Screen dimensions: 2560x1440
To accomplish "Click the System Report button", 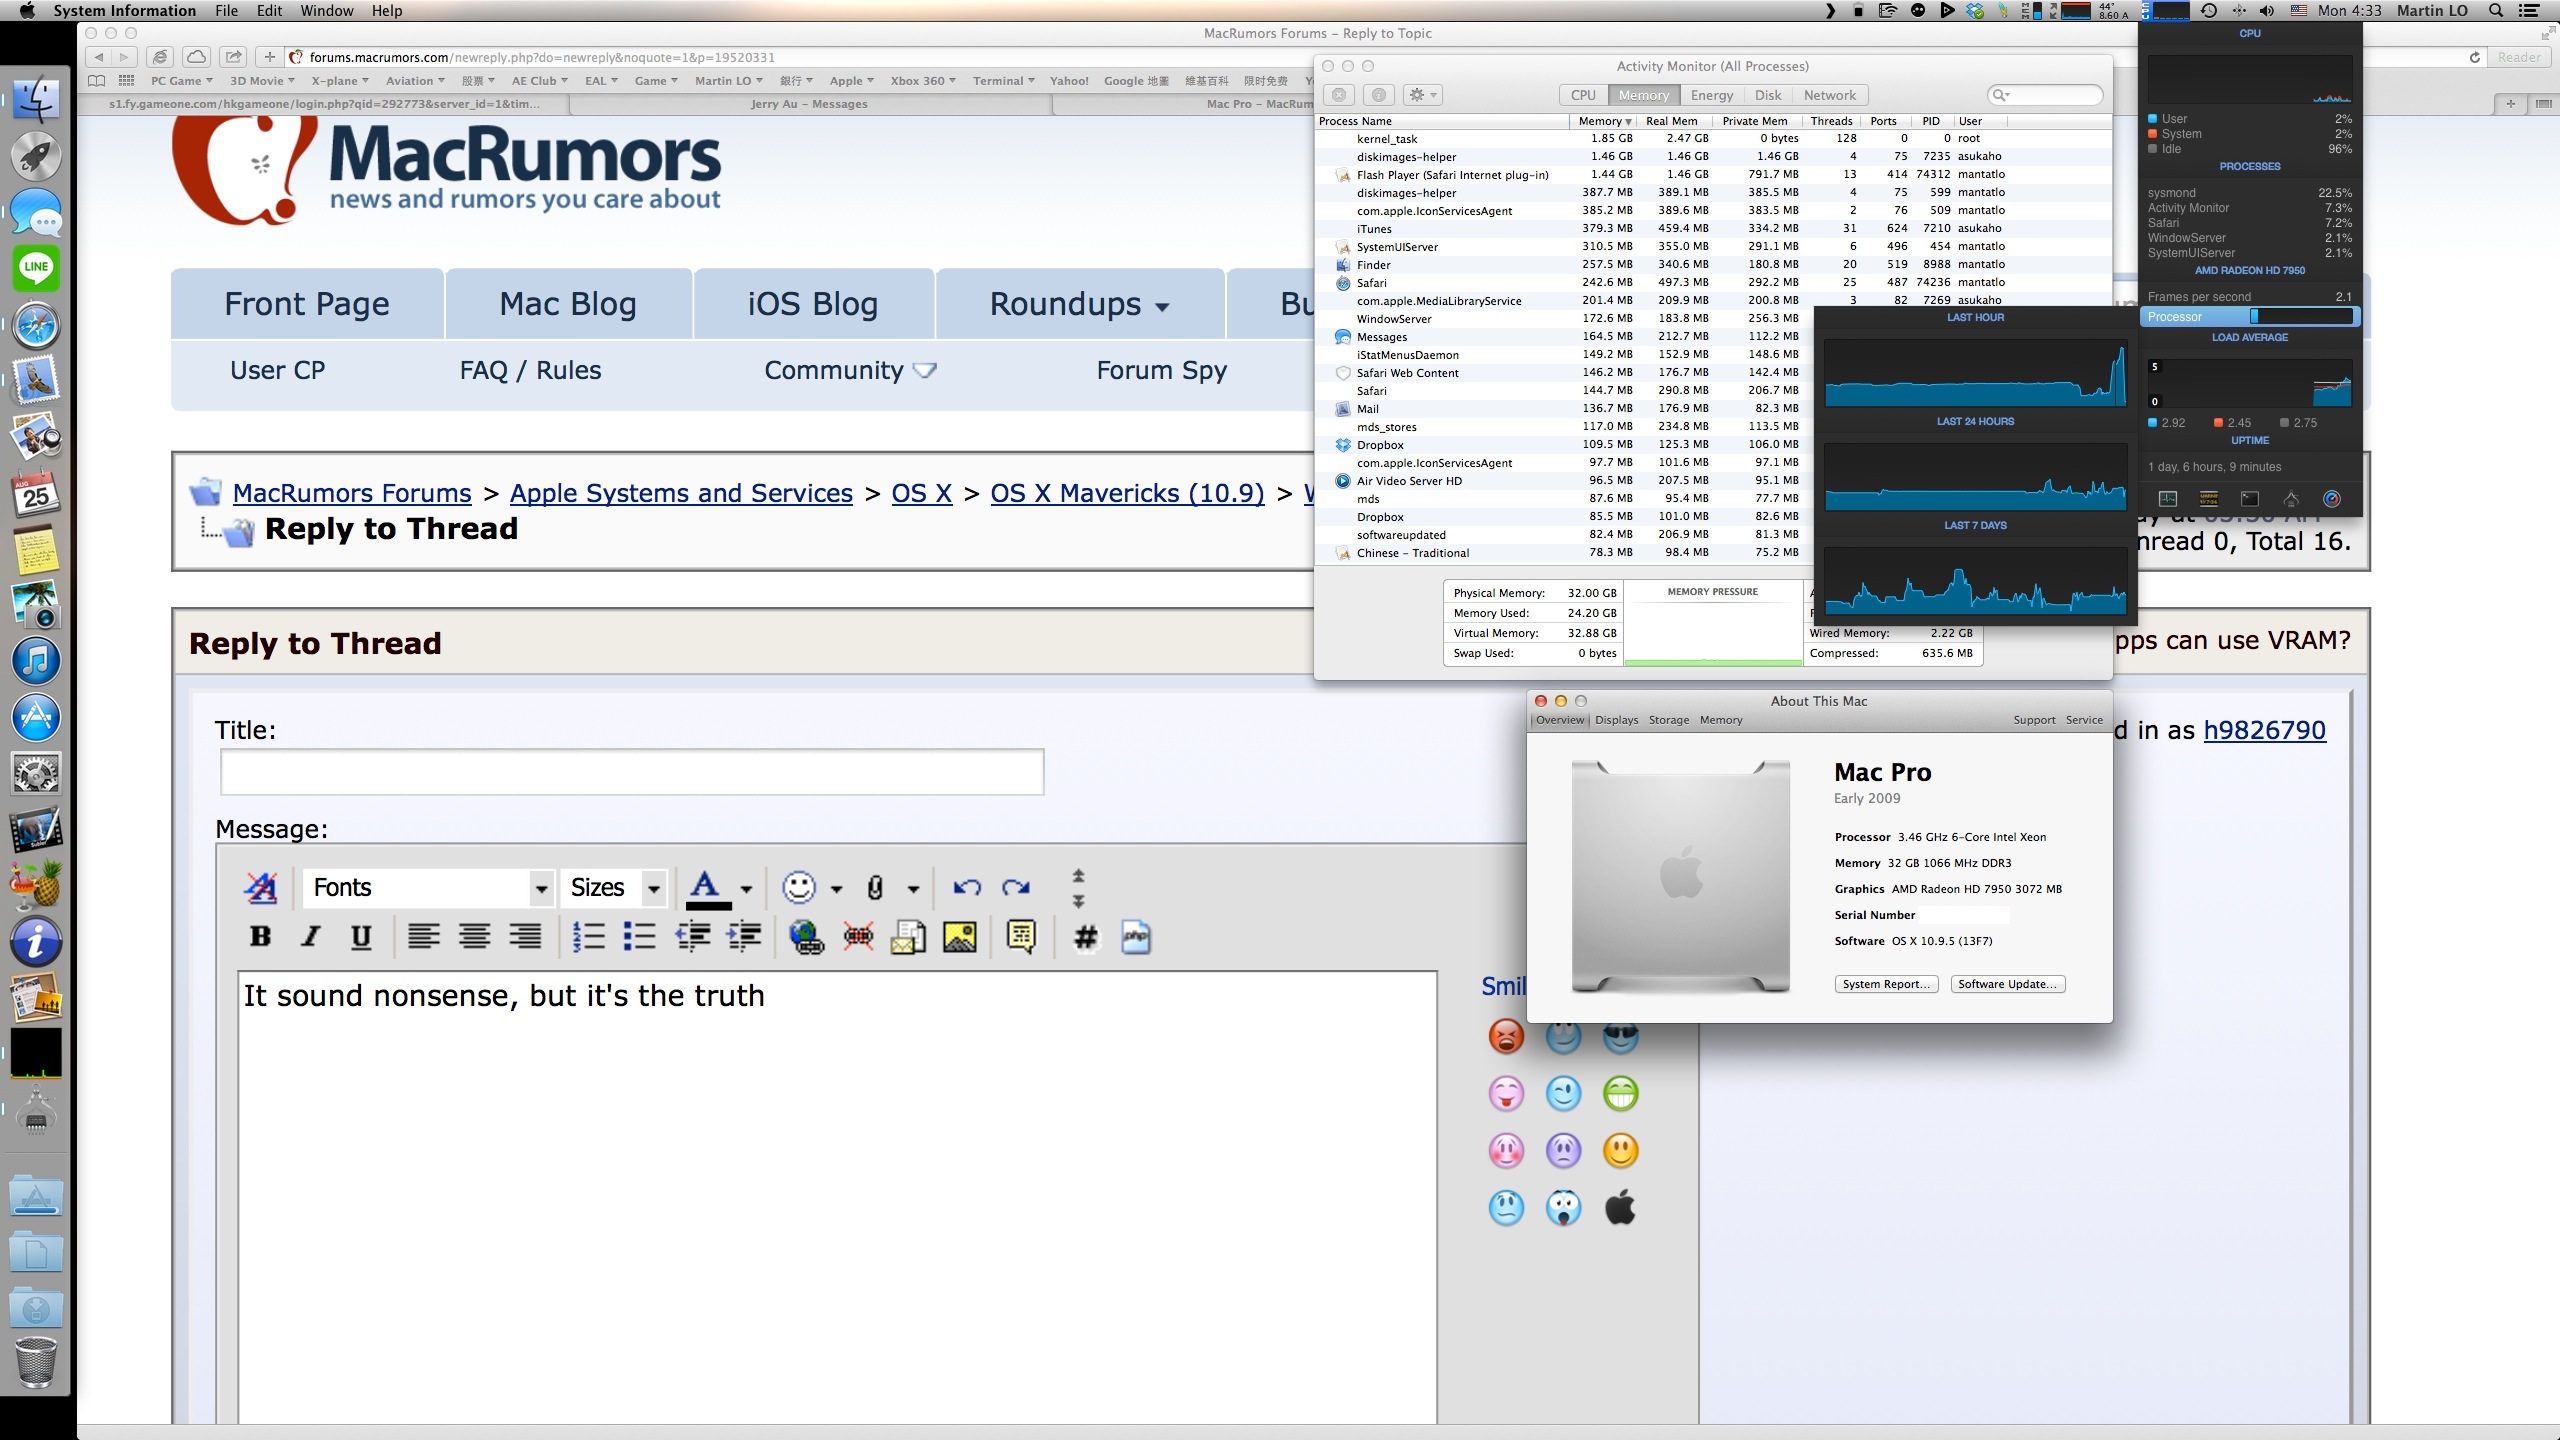I will tap(1886, 984).
